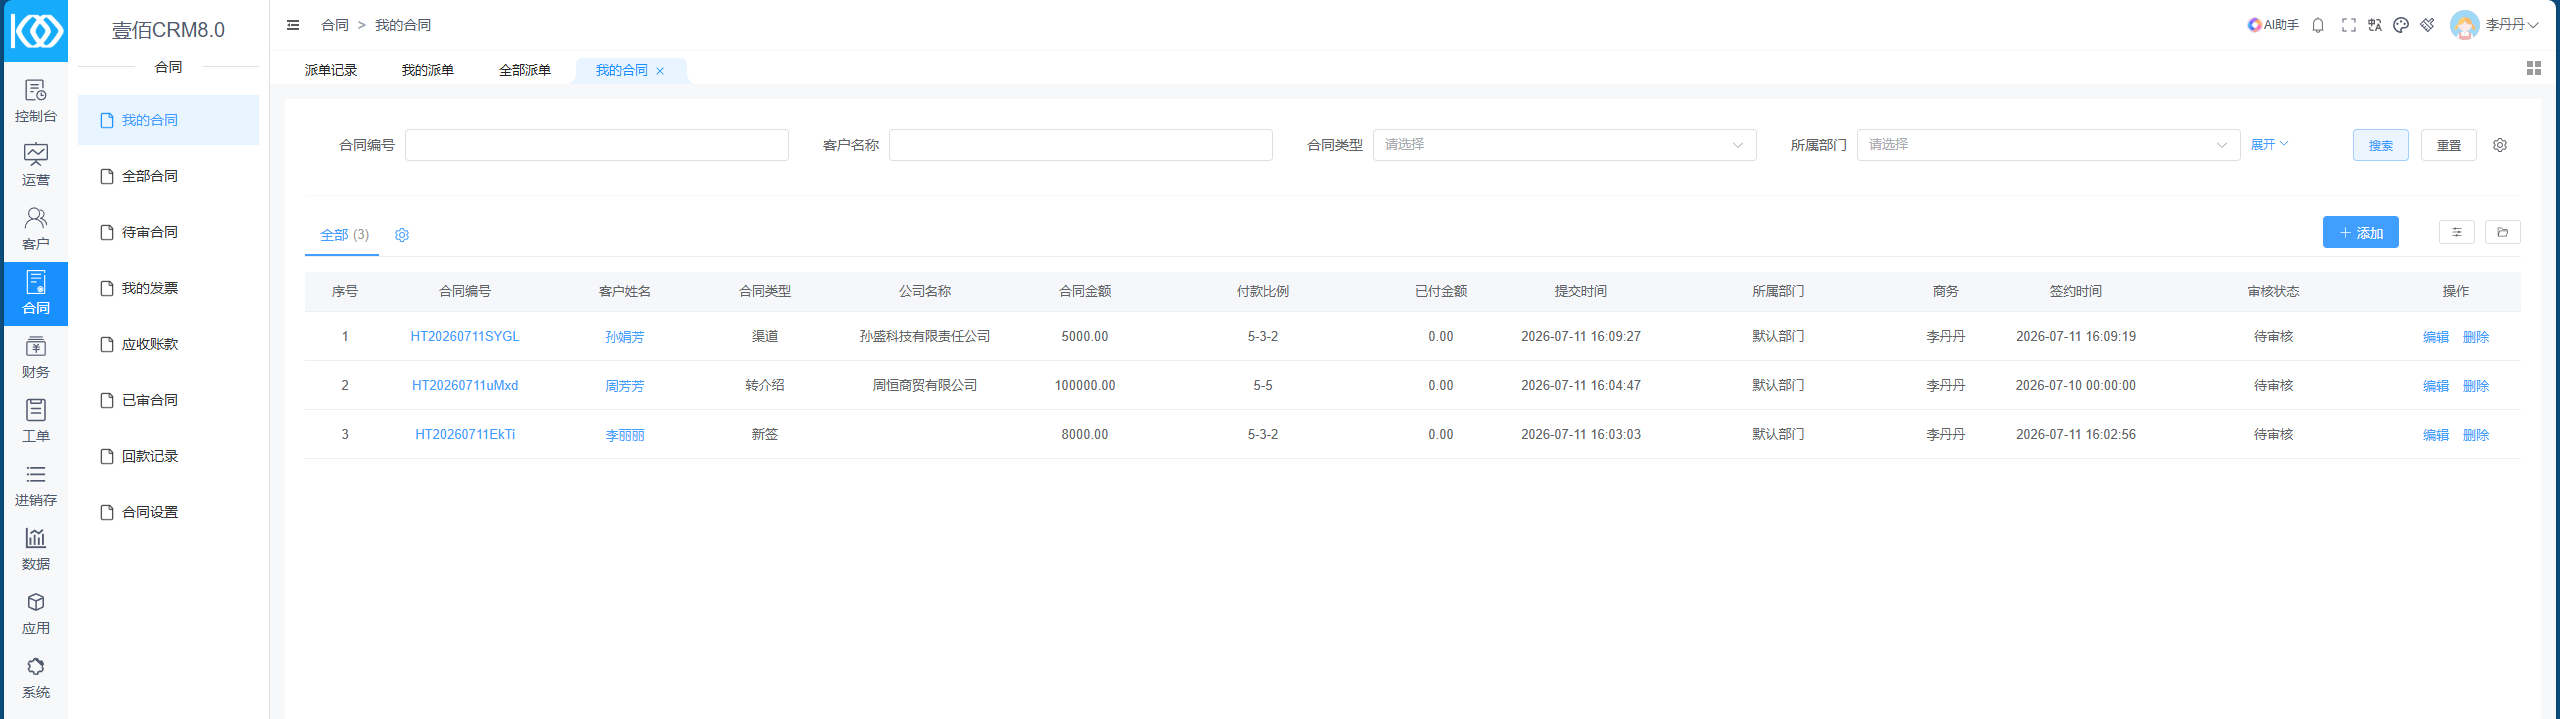Open the 应用 sidebar section
The width and height of the screenshot is (2560, 719).
(x=36, y=614)
